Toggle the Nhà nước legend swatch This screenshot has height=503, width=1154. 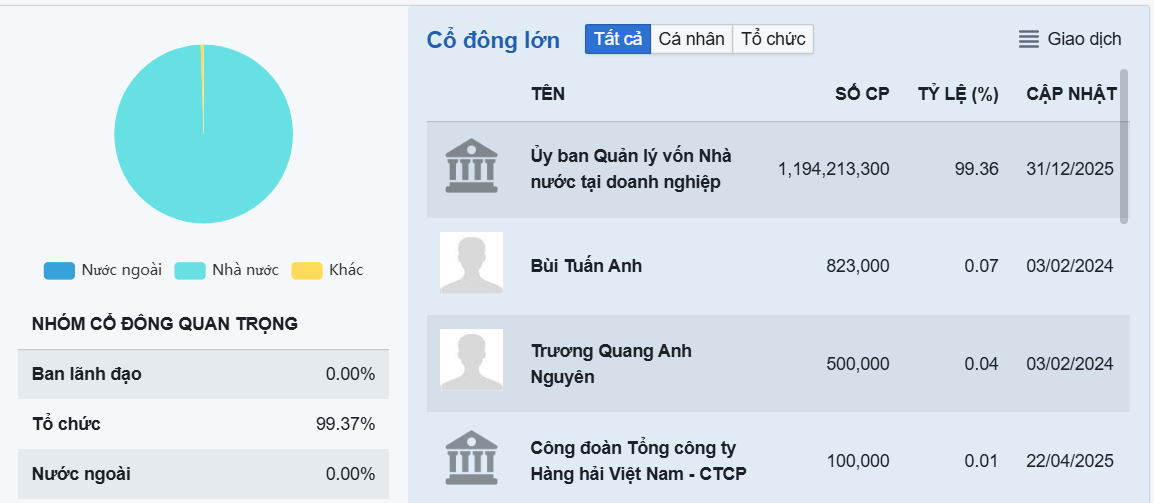point(189,270)
